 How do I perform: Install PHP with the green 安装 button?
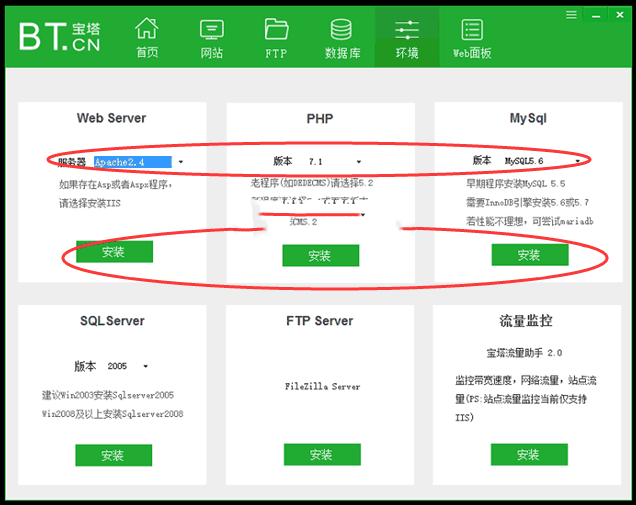point(320,256)
